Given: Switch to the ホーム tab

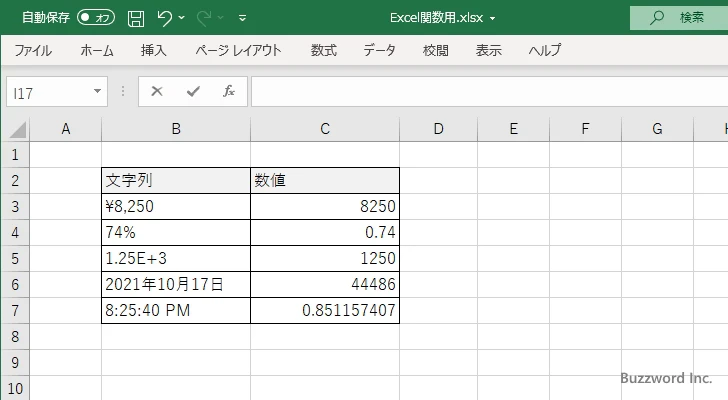Looking at the screenshot, I should tap(97, 50).
